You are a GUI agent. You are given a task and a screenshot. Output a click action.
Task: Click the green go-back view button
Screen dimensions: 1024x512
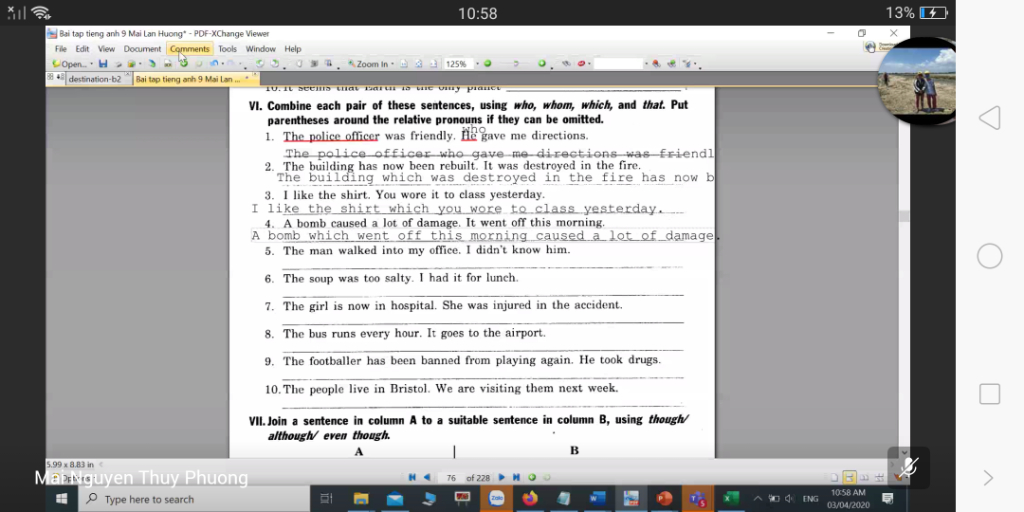(532, 477)
